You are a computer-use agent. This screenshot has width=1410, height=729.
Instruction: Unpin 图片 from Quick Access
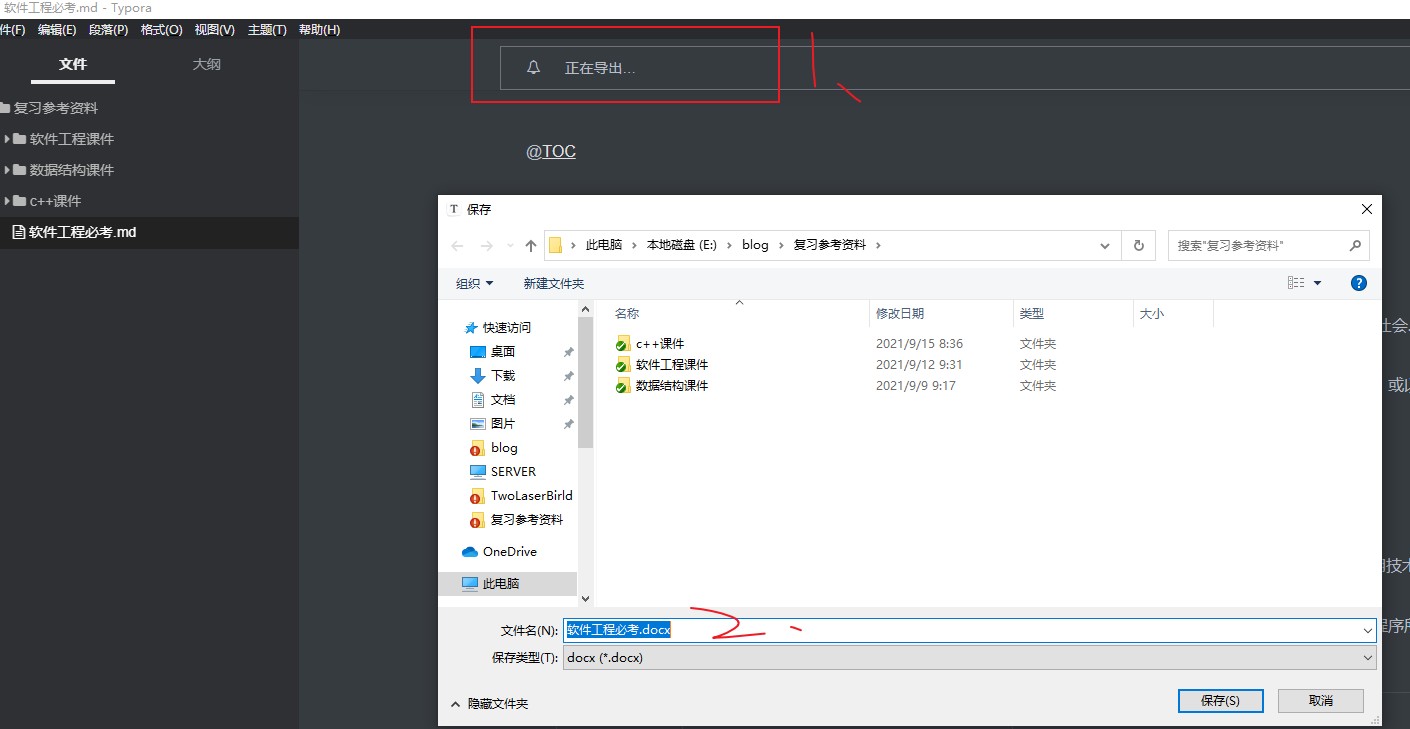[x=567, y=423]
